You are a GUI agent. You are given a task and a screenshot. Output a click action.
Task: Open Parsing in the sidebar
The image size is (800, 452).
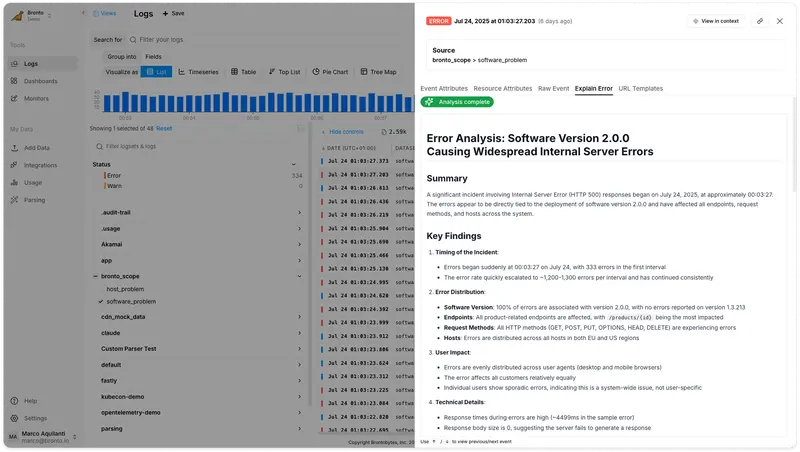pyautogui.click(x=42, y=200)
